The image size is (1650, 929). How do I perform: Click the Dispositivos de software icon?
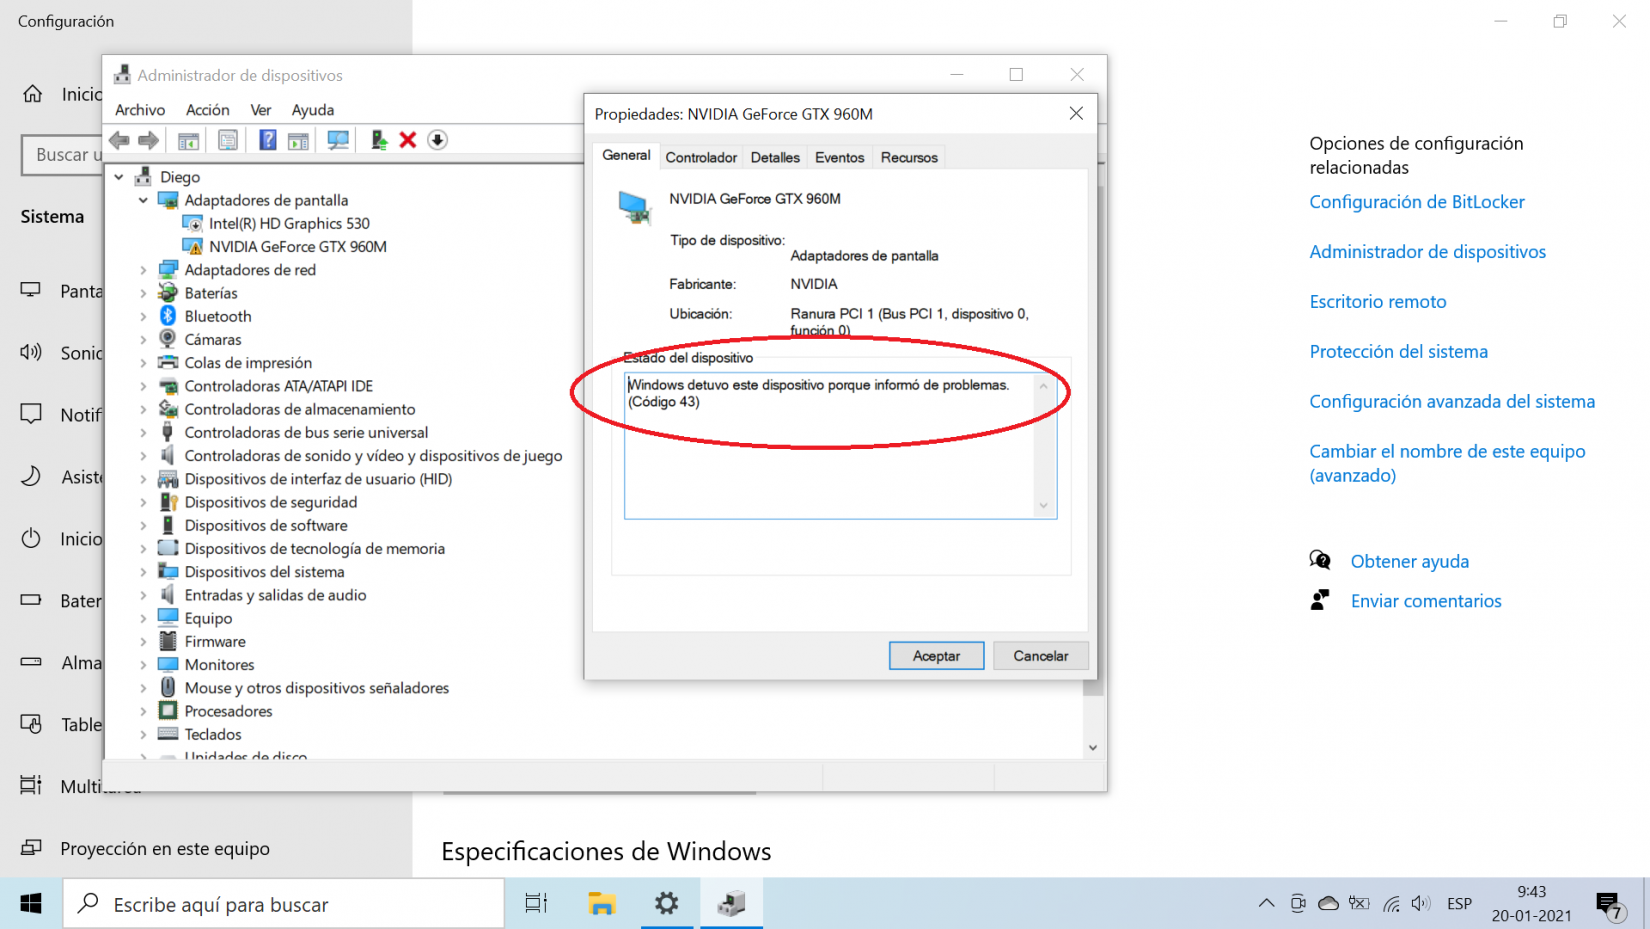(x=168, y=525)
